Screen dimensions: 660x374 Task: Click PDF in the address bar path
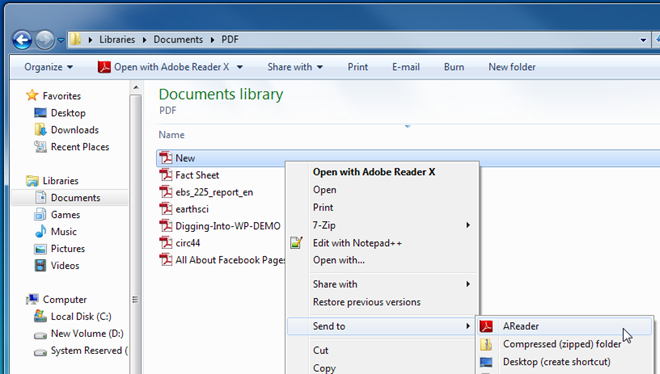pyautogui.click(x=230, y=40)
